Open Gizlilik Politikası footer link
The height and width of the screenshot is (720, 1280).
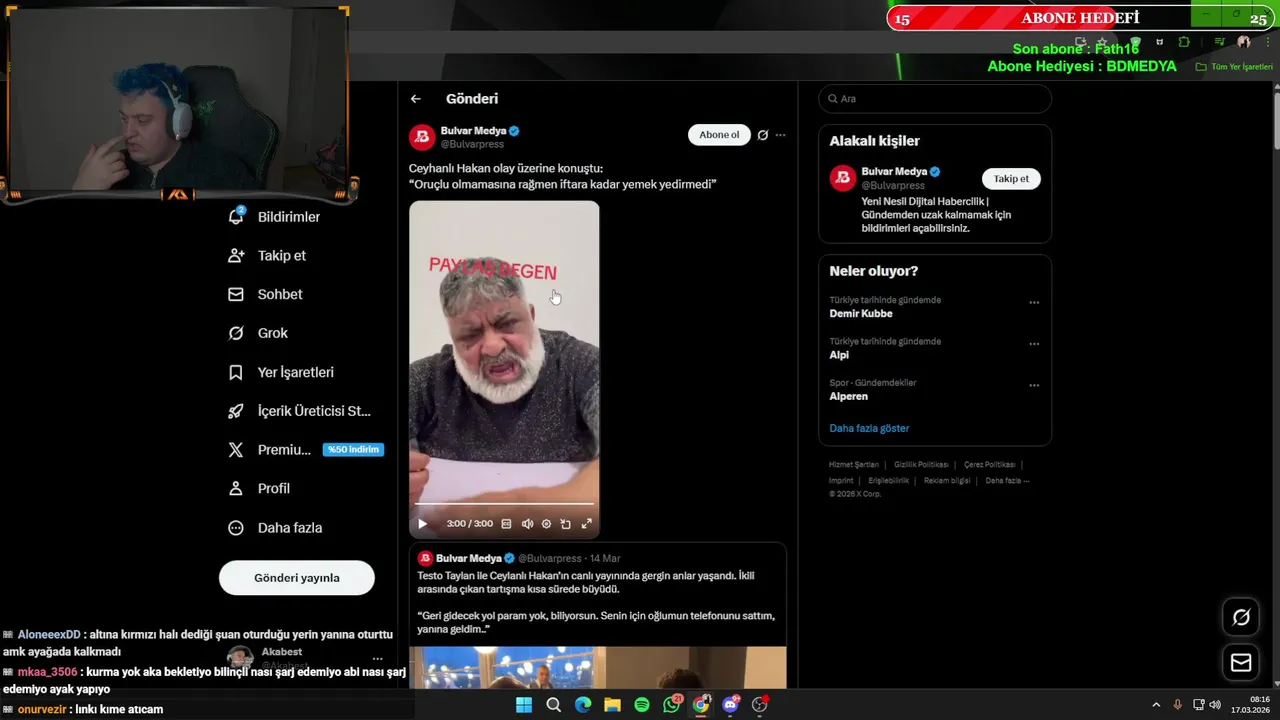[921, 465]
